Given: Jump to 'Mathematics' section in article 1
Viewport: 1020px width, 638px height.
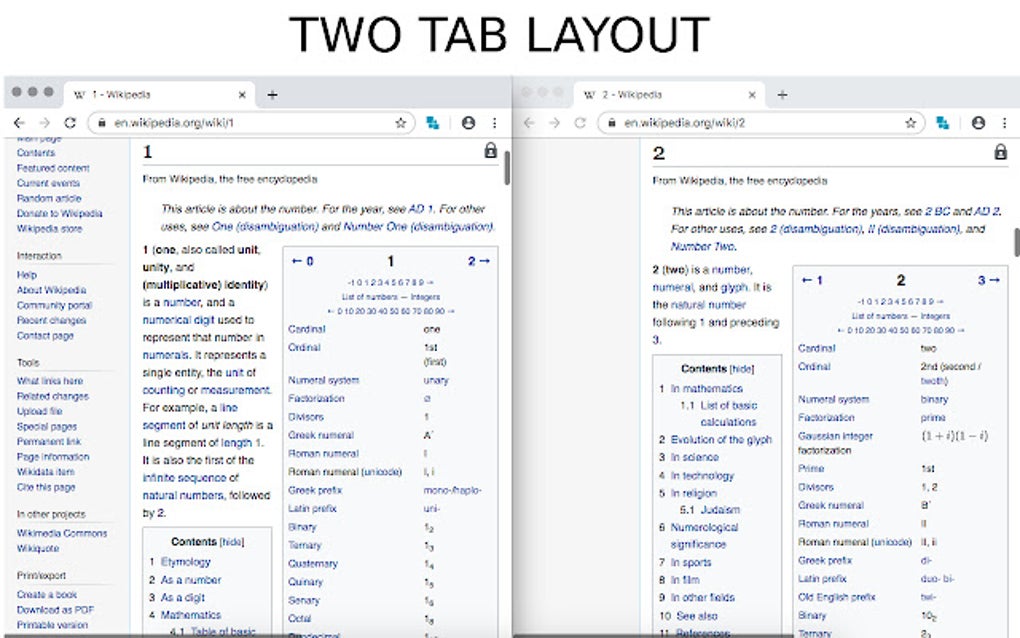Looking at the screenshot, I should (x=191, y=615).
